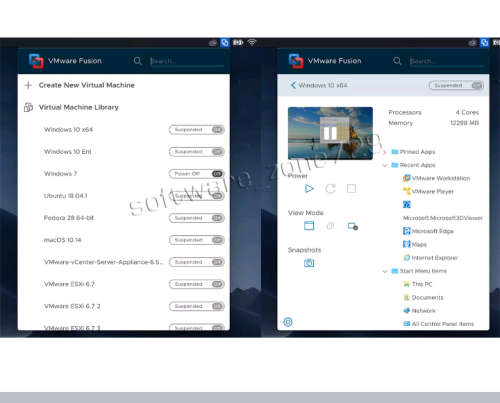
Task: Select Ubuntu 18.04.1 virtual machine
Action: pyautogui.click(x=65, y=196)
